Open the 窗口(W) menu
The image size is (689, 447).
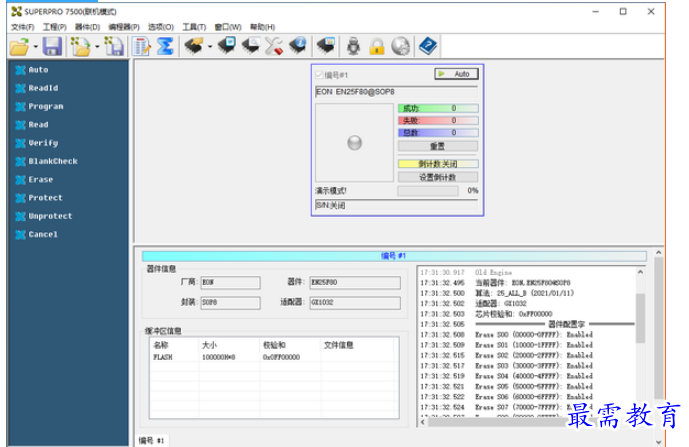(x=228, y=27)
